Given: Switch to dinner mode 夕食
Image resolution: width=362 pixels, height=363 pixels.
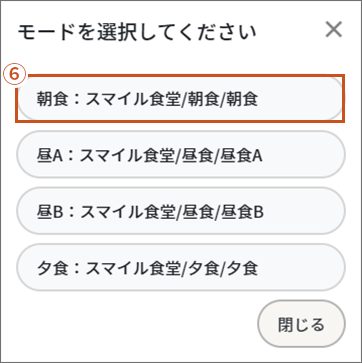Looking at the screenshot, I should click(x=181, y=267).
